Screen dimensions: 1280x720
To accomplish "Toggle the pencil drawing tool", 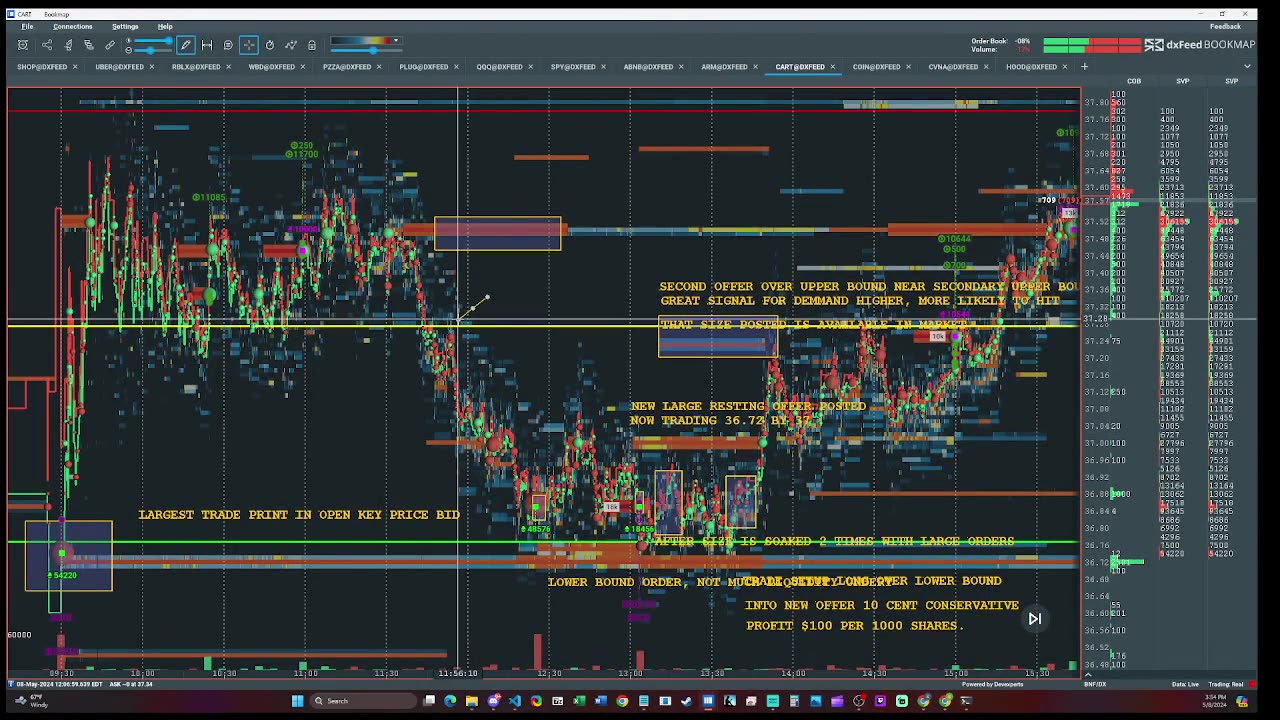I will point(186,45).
